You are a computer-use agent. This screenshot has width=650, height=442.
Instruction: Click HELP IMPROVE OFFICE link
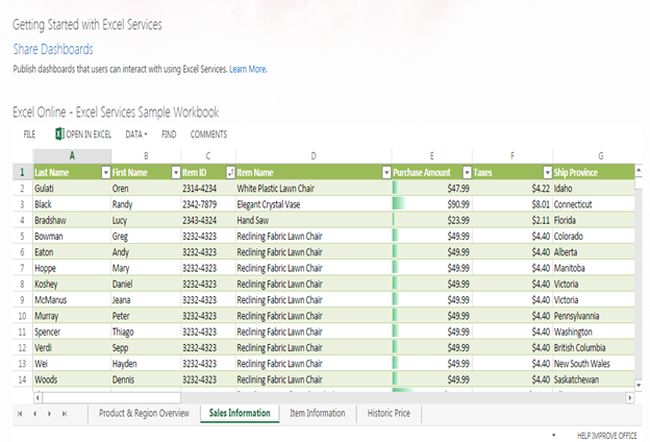point(607,435)
